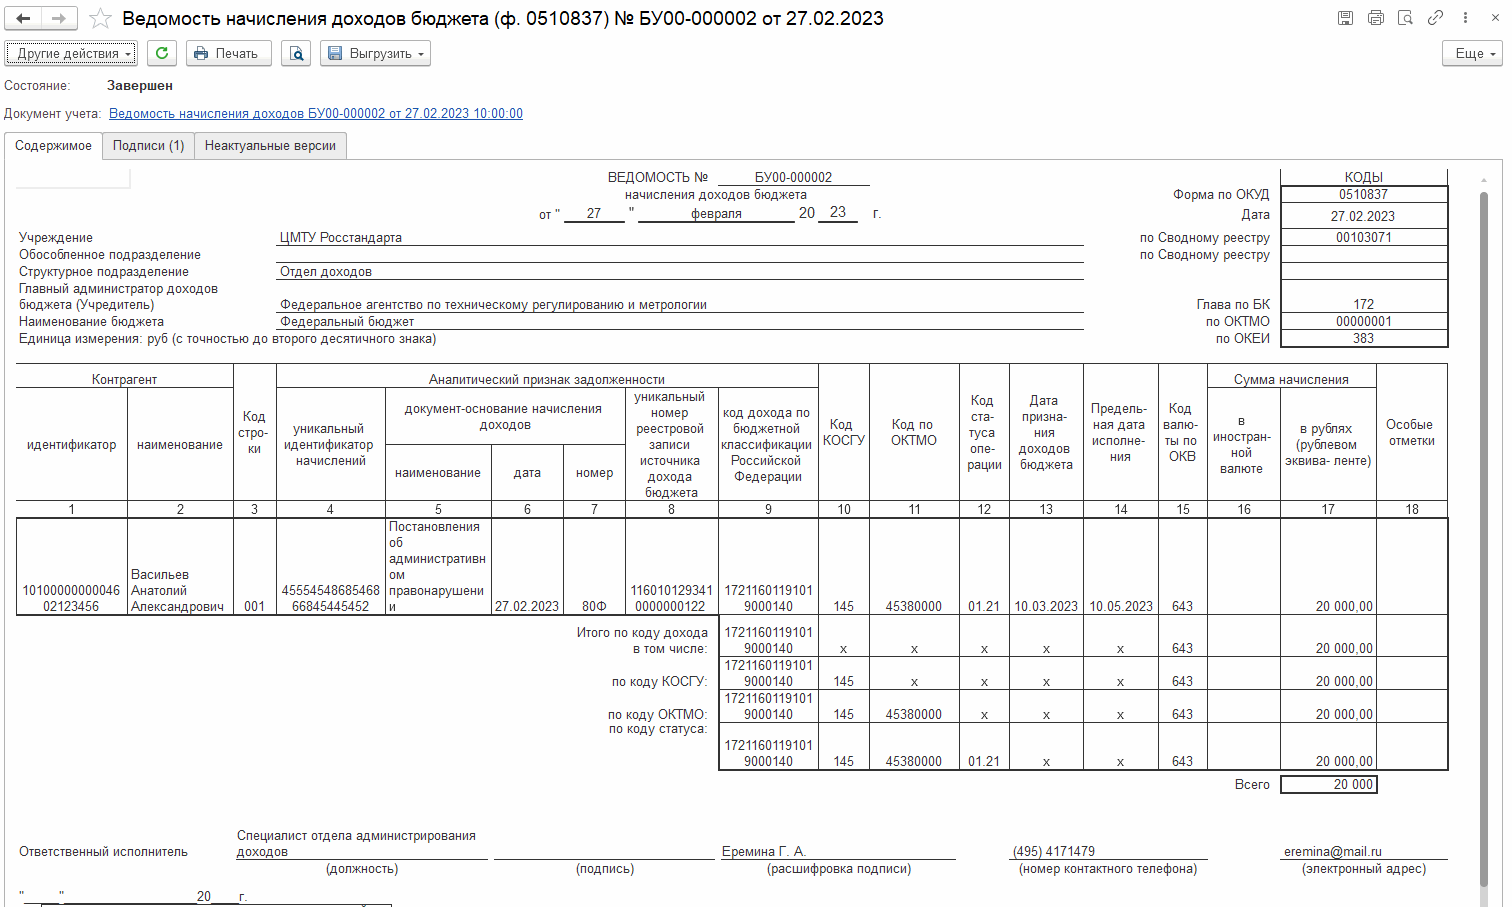
Task: Select the OKUD form code '0510837'
Action: click(x=1364, y=194)
